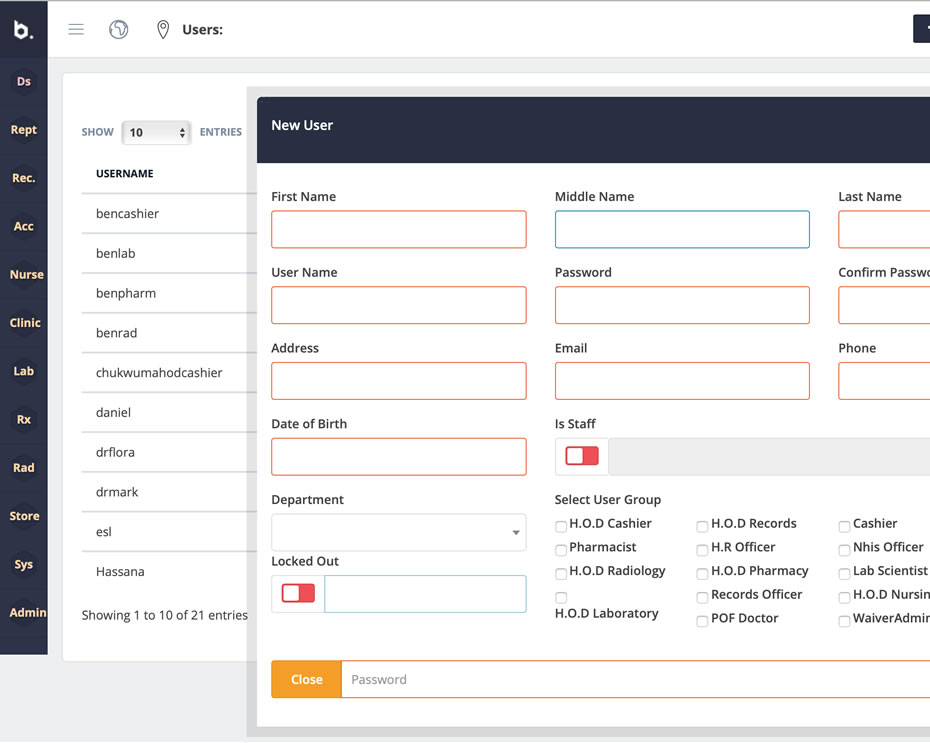Check the H.O.D Laboratory user group
Viewport: 930px width, 743px height.
point(560,597)
